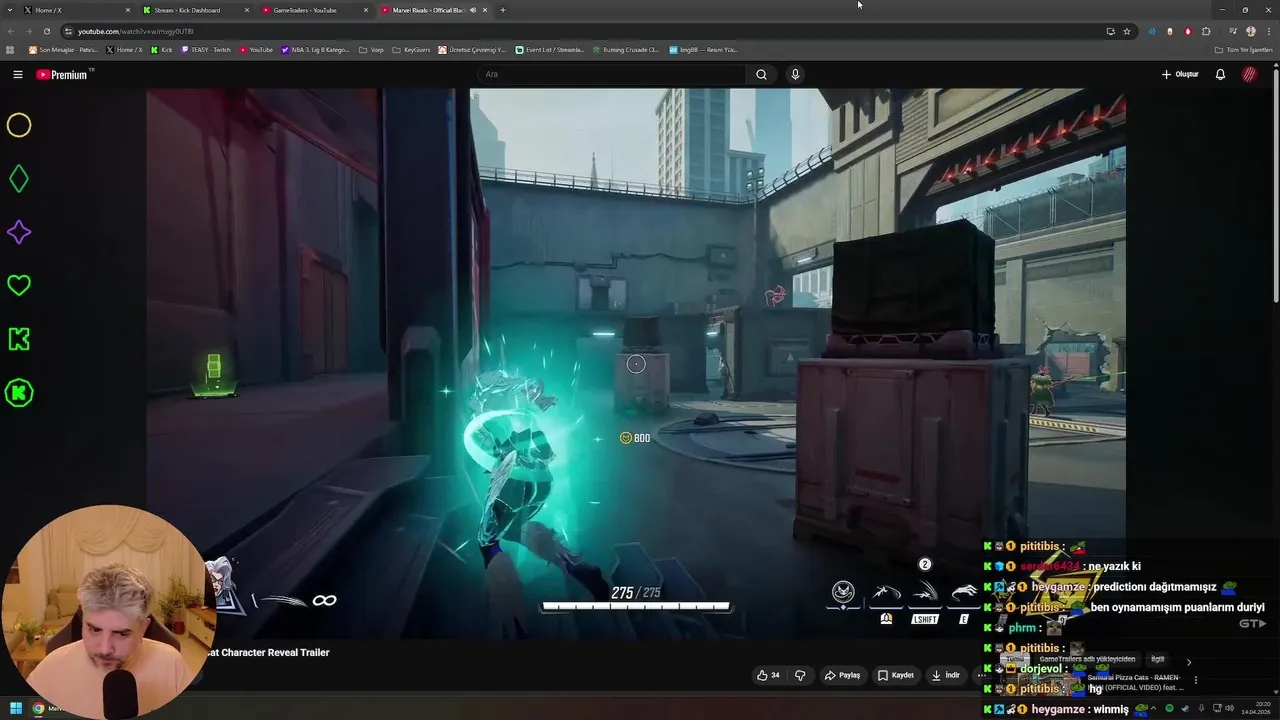Open YouTube notifications bell
Viewport: 1280px width, 720px height.
coord(1220,74)
